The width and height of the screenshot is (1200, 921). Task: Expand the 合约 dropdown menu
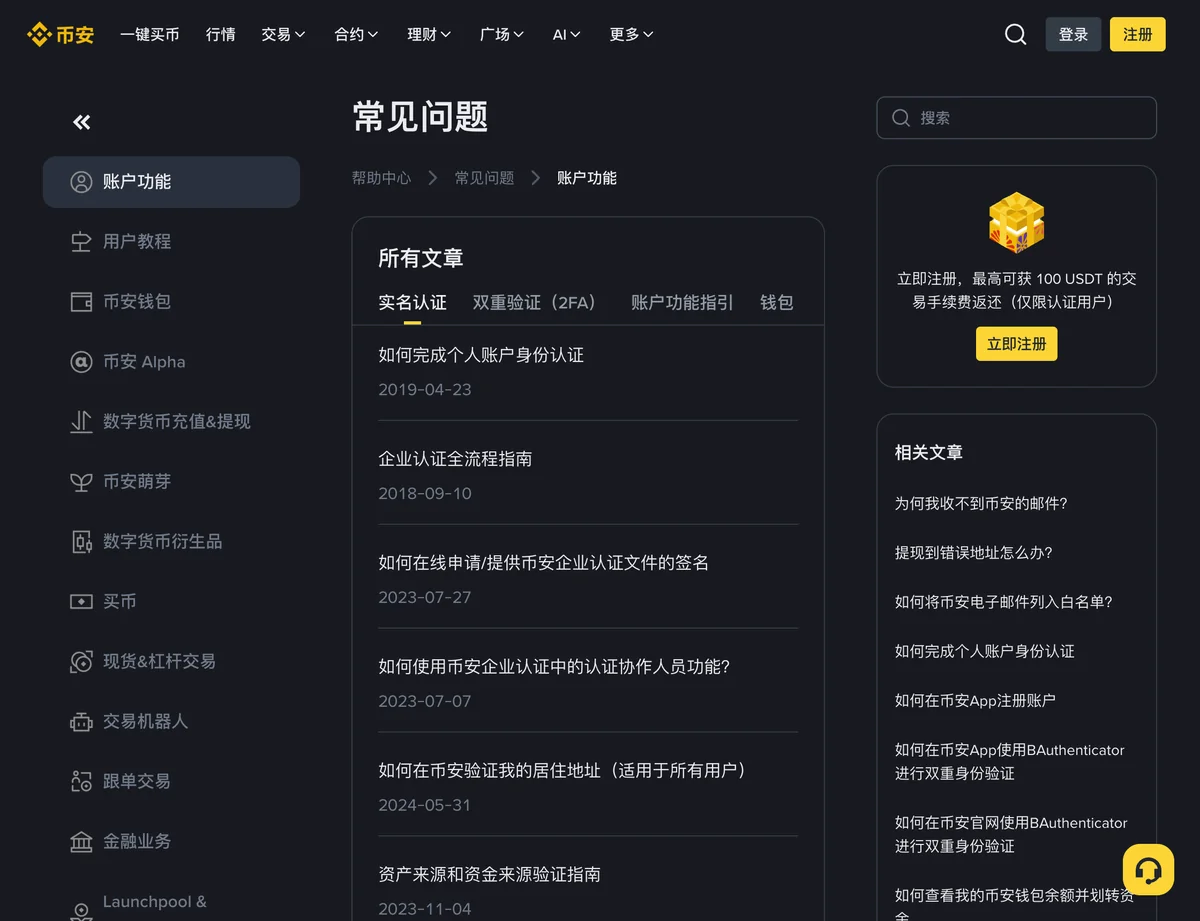tap(356, 34)
